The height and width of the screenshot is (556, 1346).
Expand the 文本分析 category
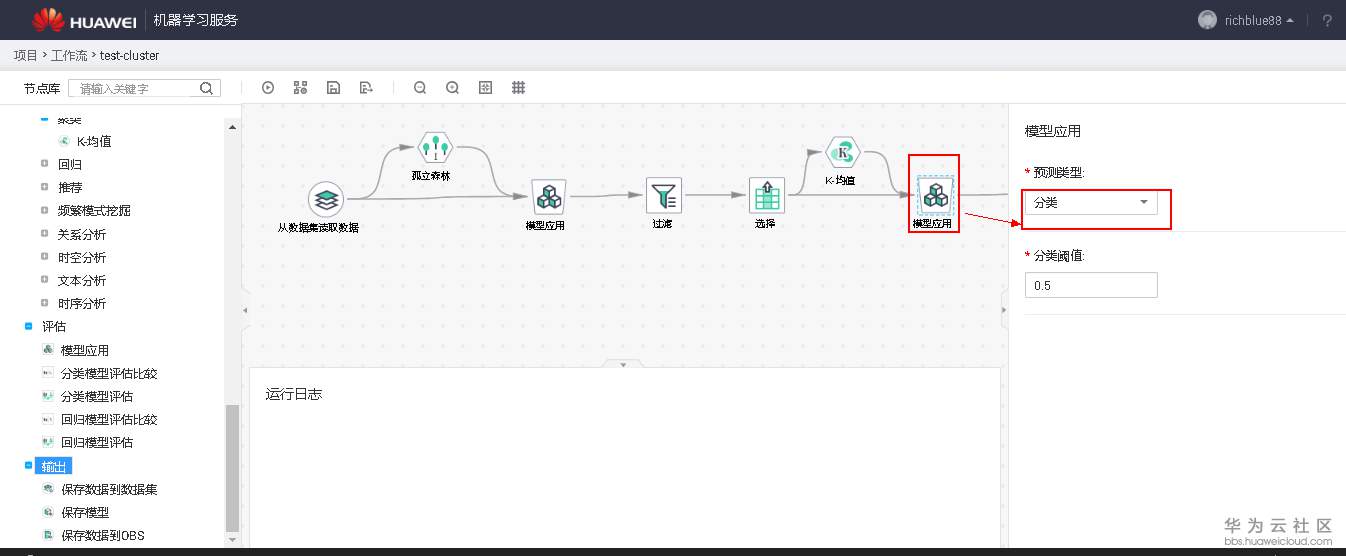coord(44,279)
